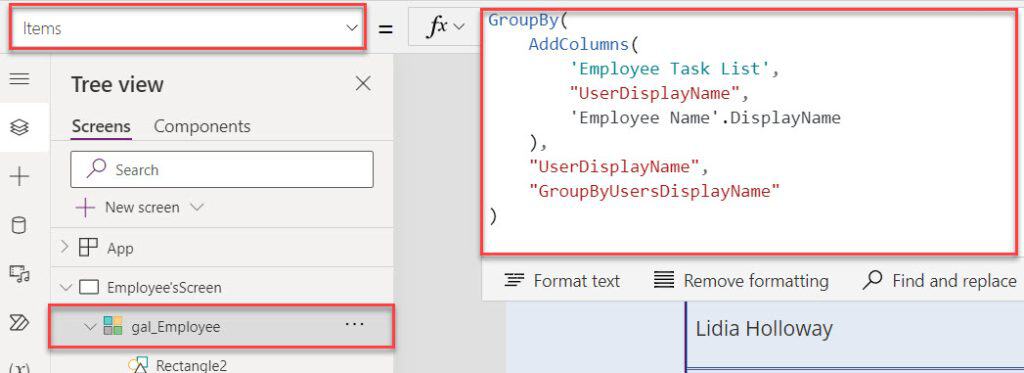The height and width of the screenshot is (373, 1024).
Task: Select Lidia Holloway gallery item
Action: [x=764, y=329]
